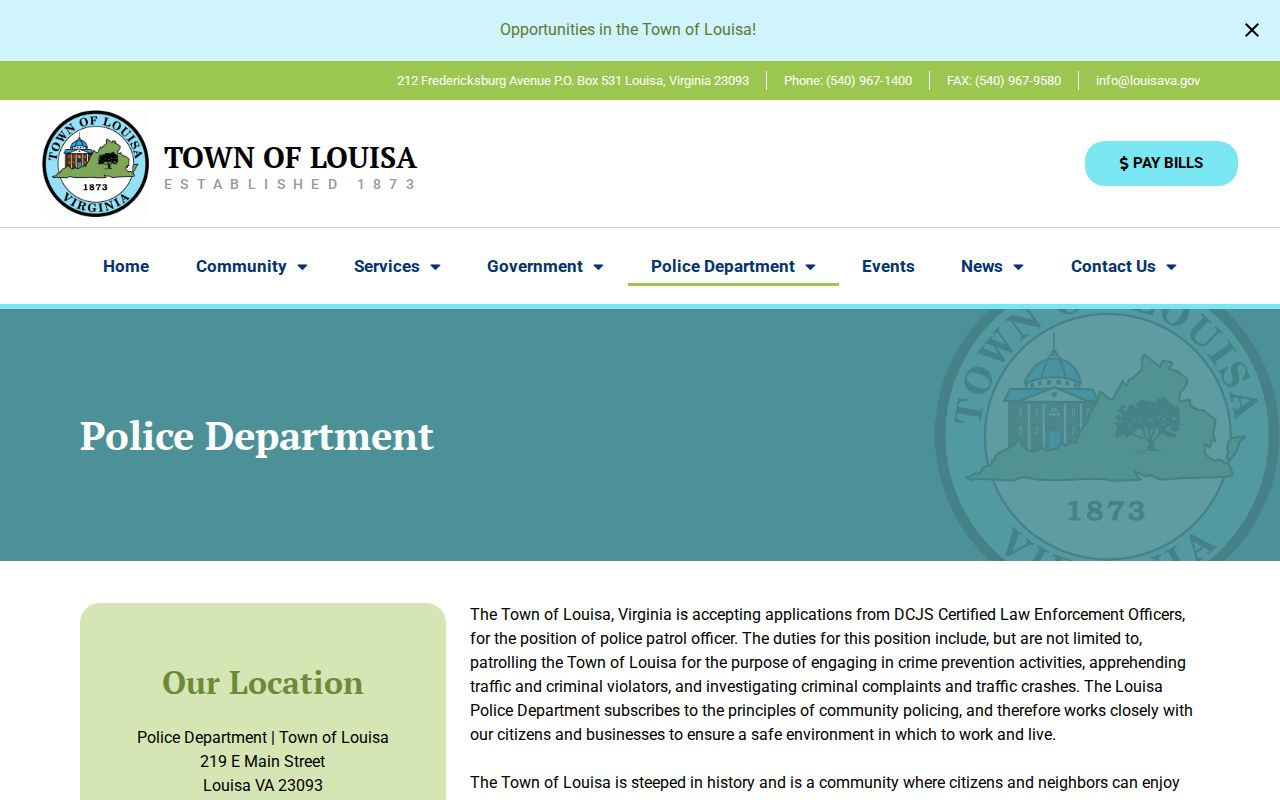Close the Opportunities announcement banner
Screen dimensions: 1280x800
[x=1251, y=30]
